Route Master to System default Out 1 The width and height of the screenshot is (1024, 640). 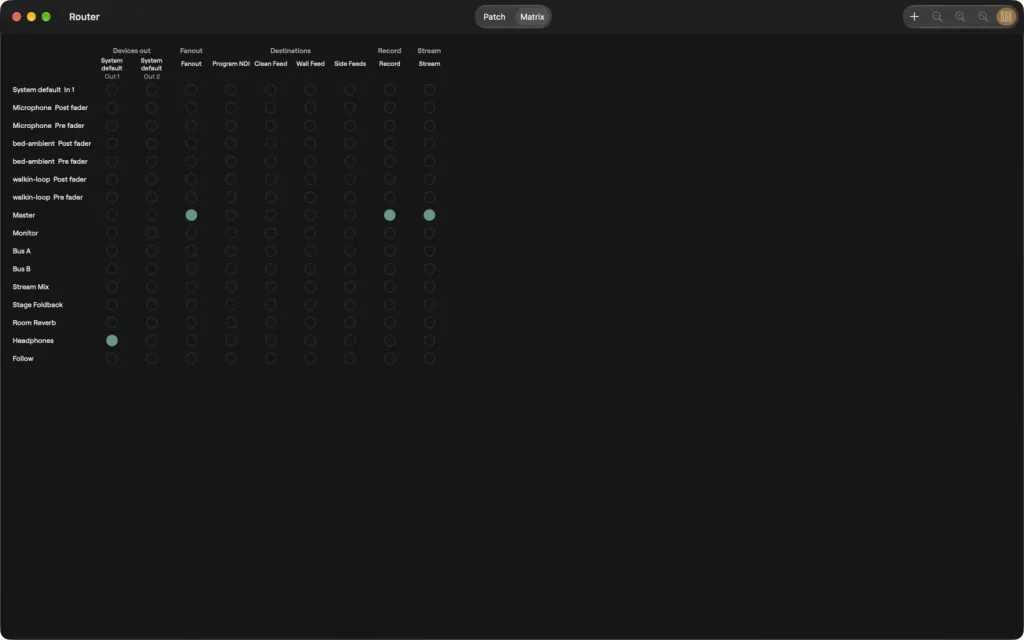tap(112, 215)
